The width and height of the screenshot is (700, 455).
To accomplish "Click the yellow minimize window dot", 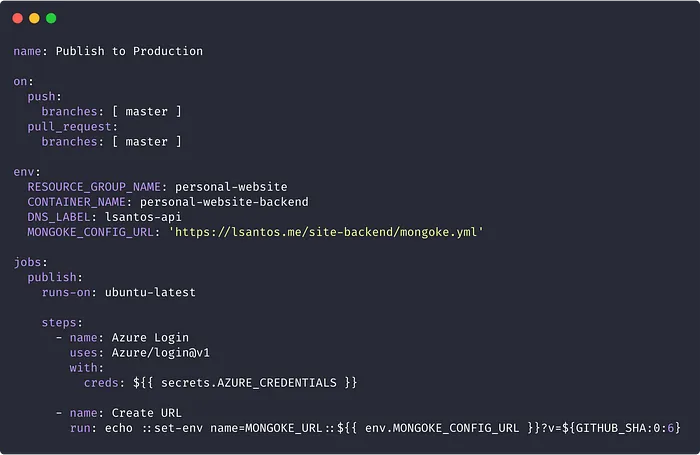I will point(34,18).
